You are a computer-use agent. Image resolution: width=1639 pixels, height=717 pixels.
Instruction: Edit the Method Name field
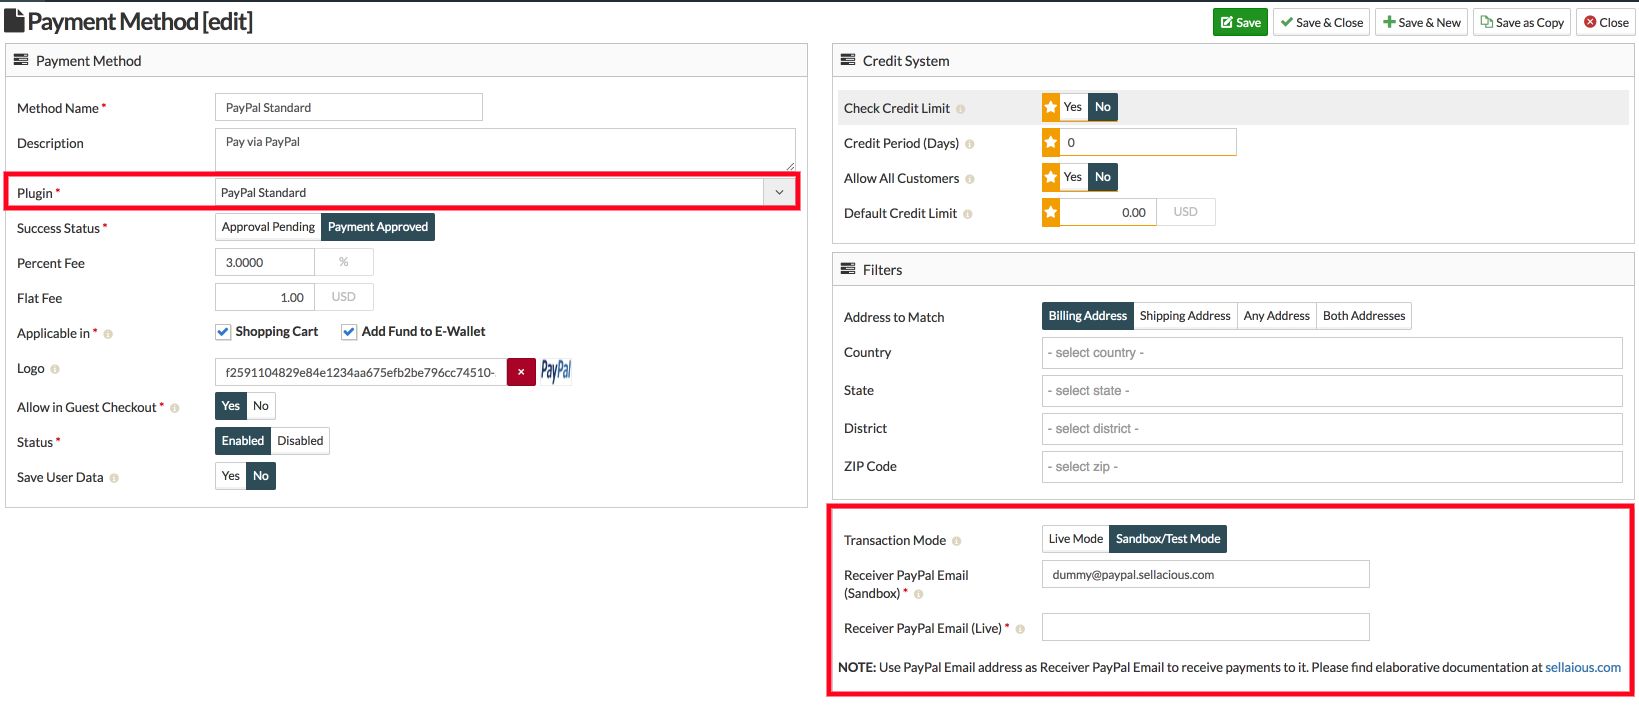(x=348, y=107)
